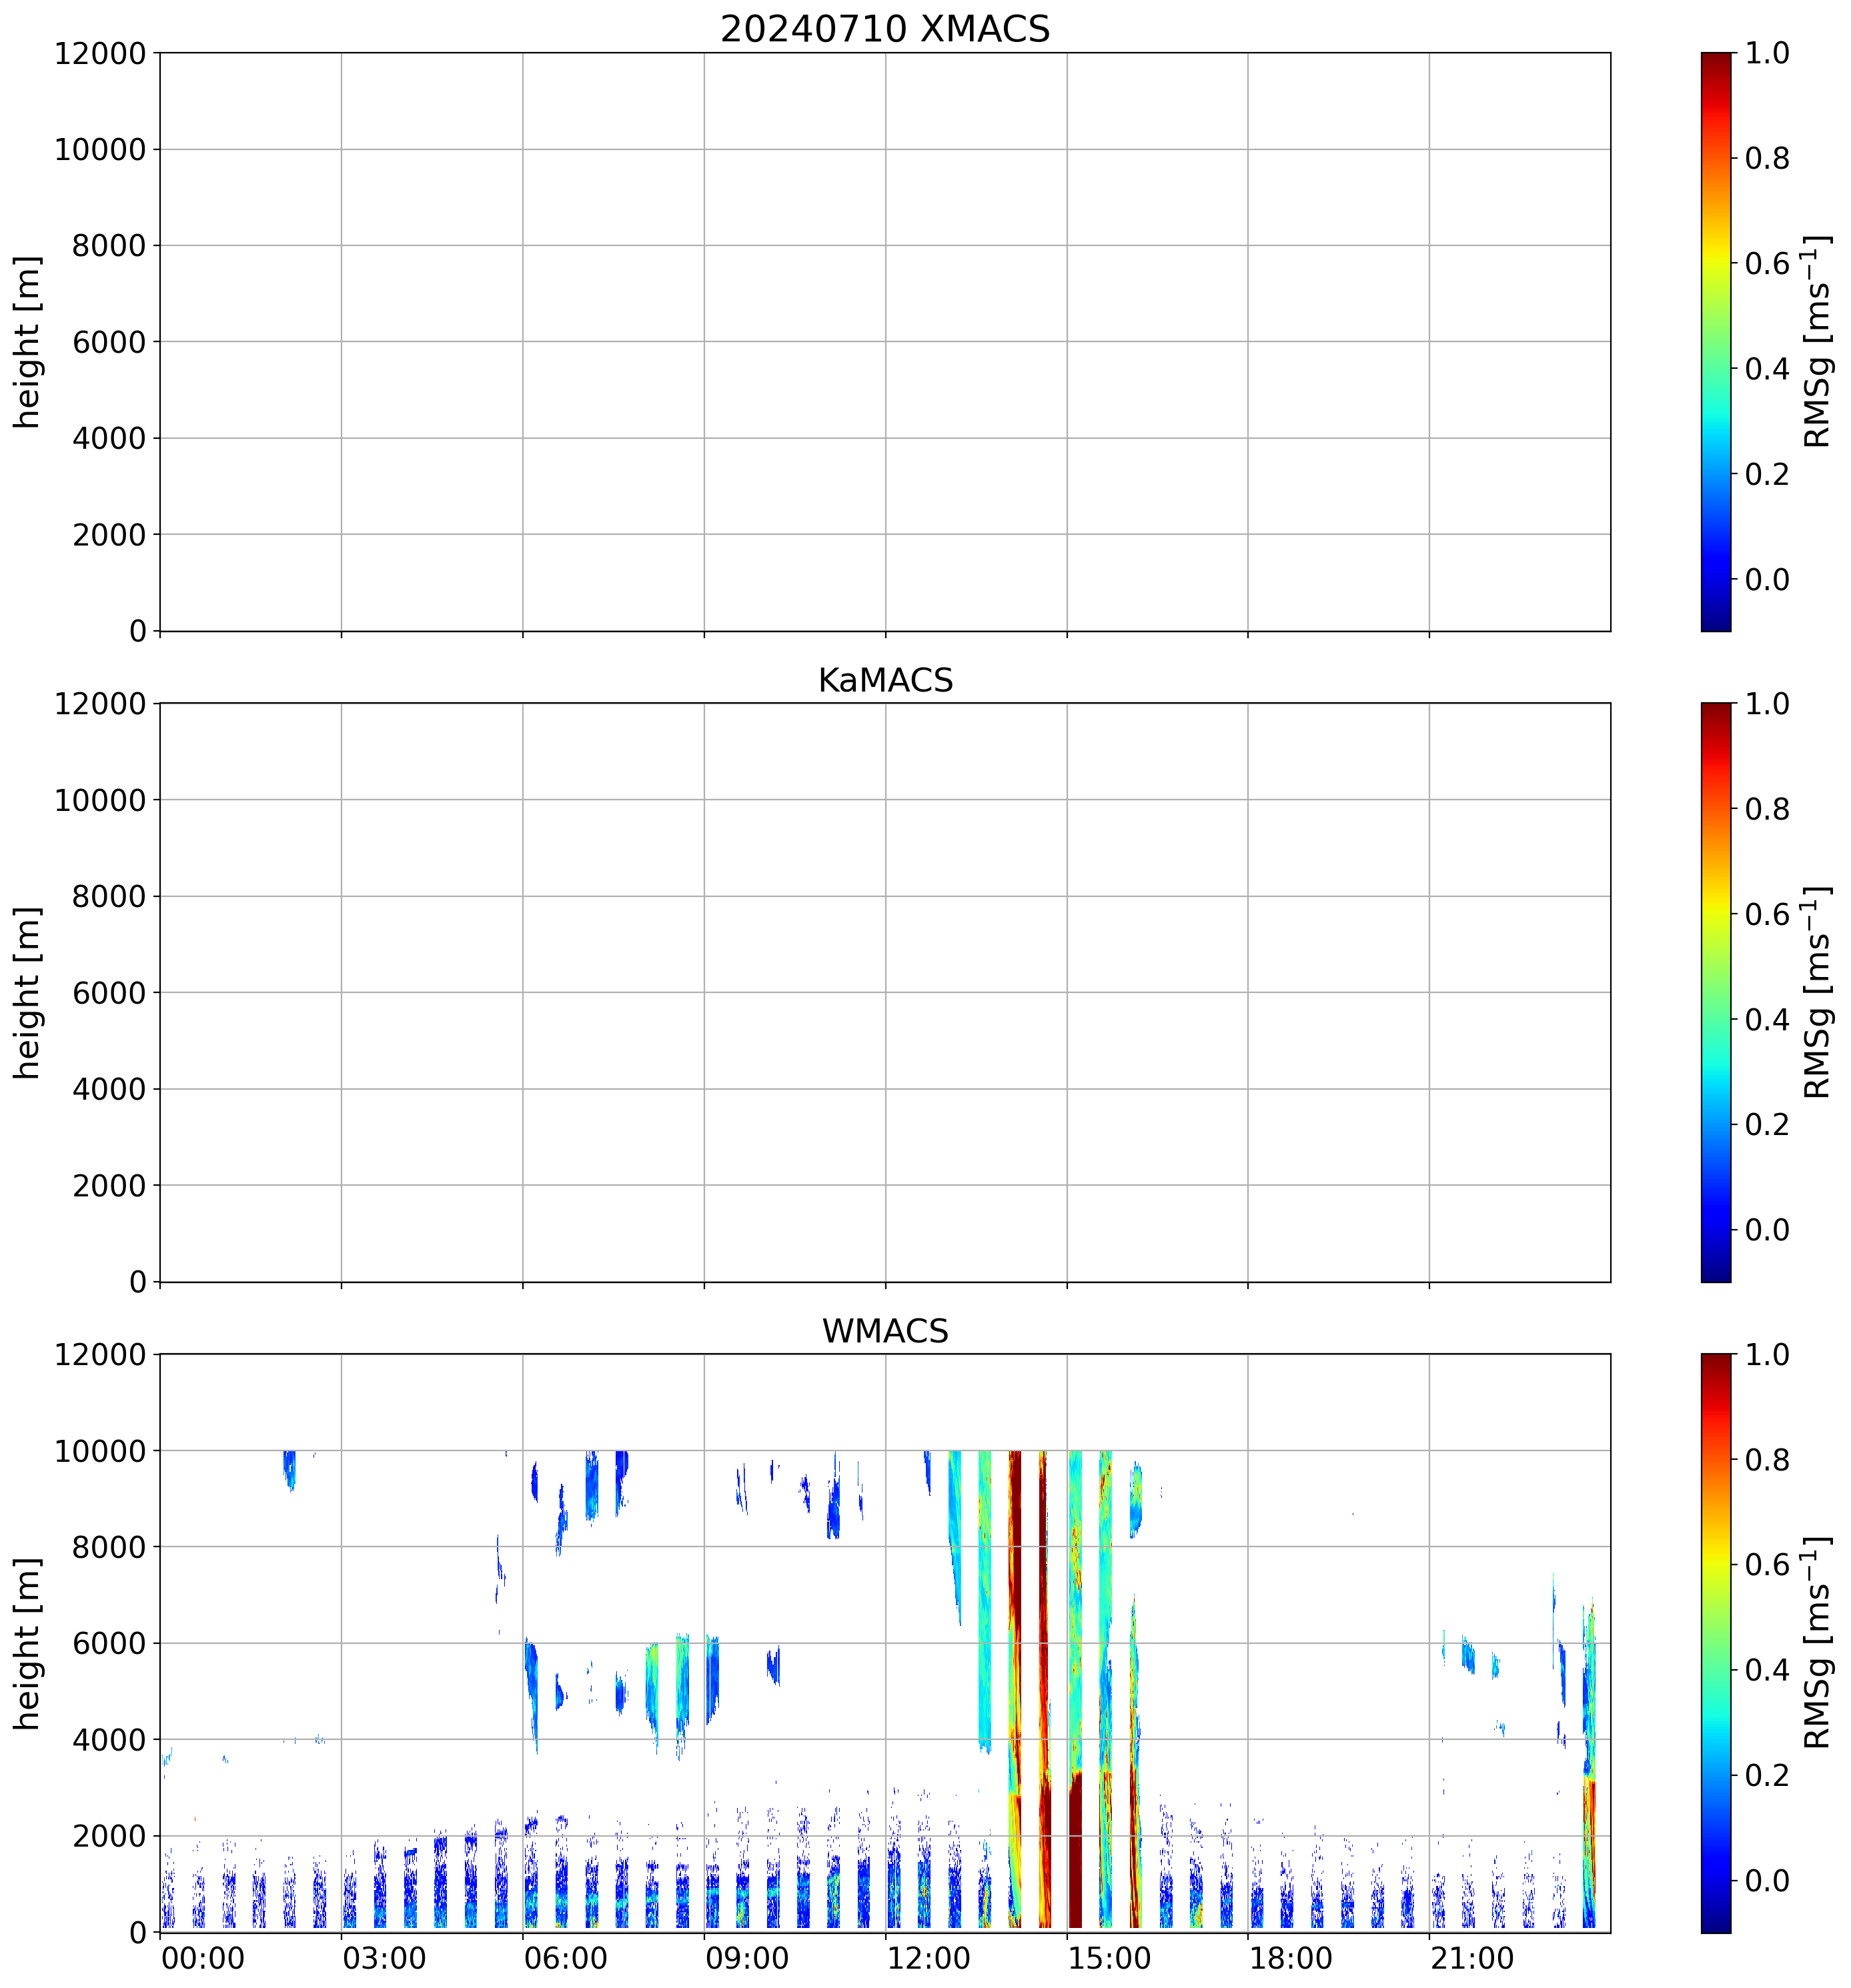Click the middle KaMACS colorbar
1851x1988 pixels.
point(1715,992)
